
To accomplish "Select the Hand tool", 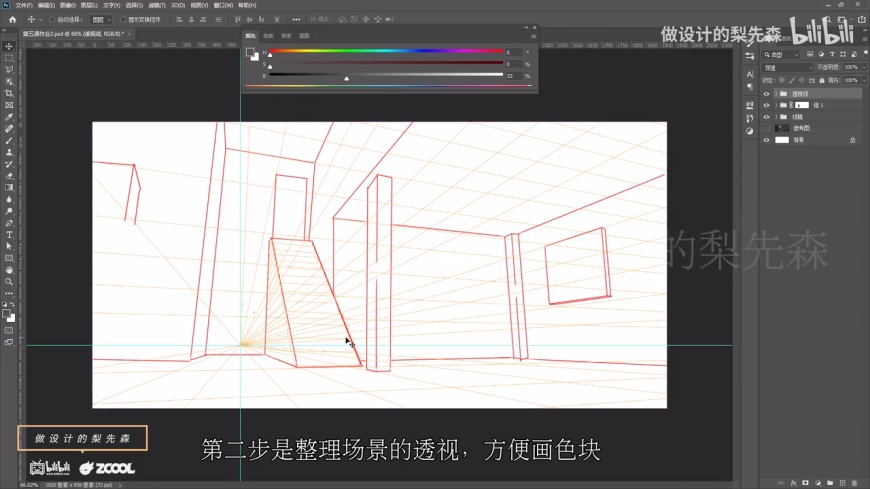I will coord(9,270).
